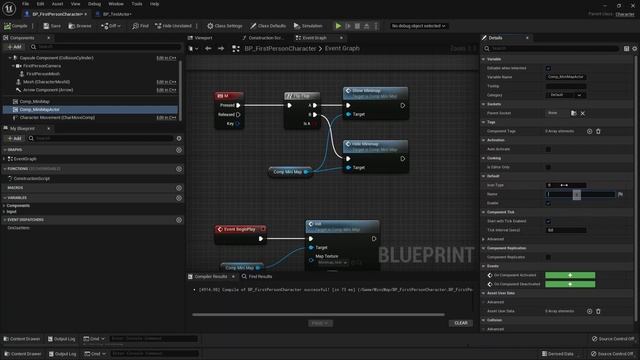Add a new macro via Macros plus icon

tap(179, 188)
